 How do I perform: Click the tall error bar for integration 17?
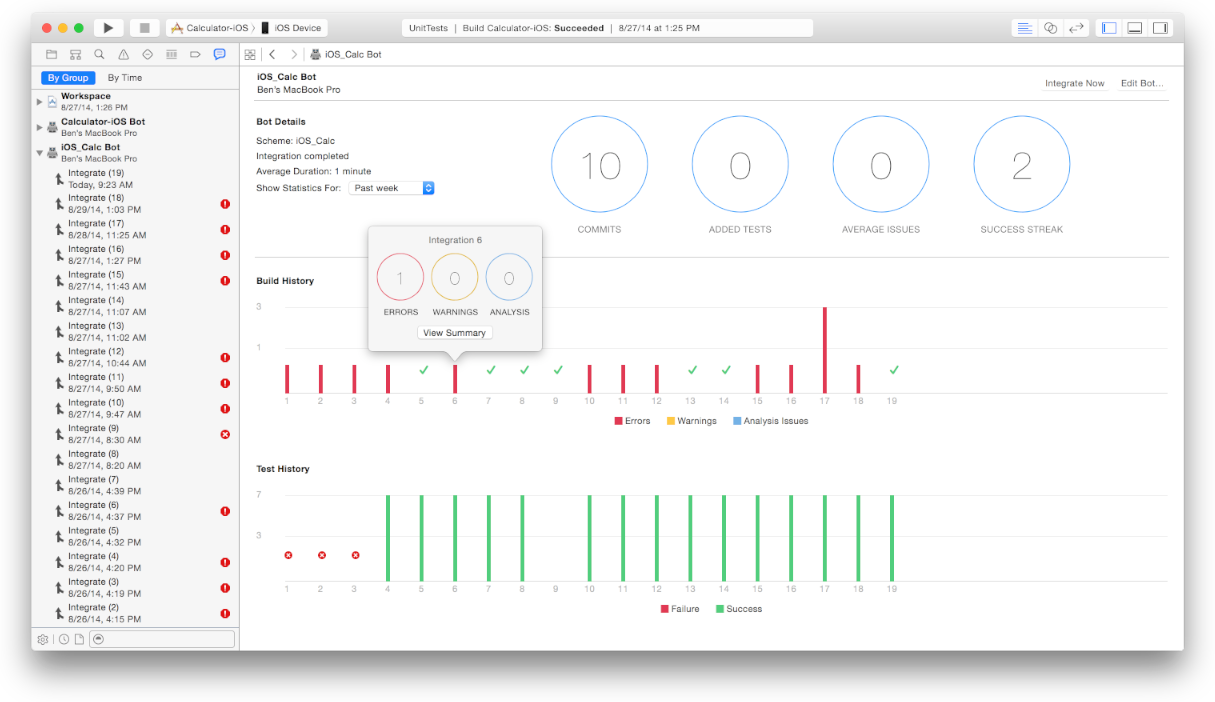tap(825, 349)
